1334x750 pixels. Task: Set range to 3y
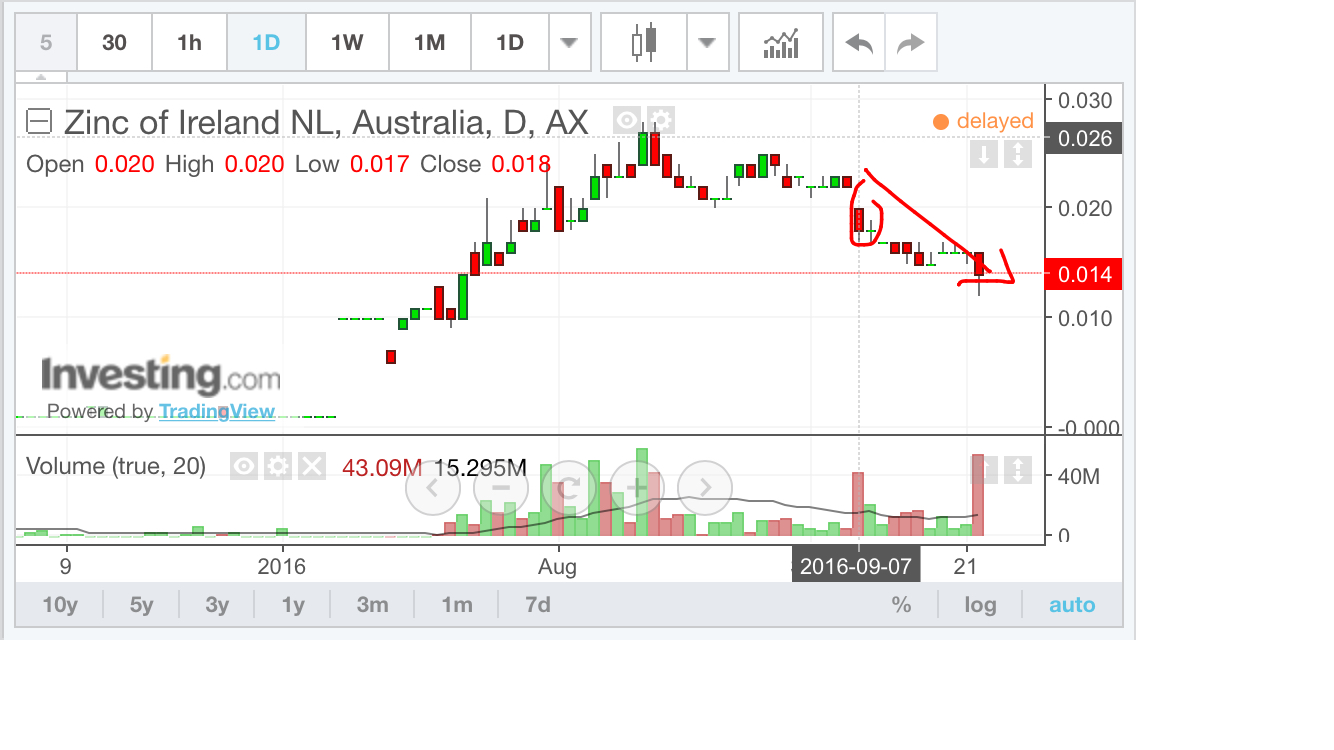217,605
